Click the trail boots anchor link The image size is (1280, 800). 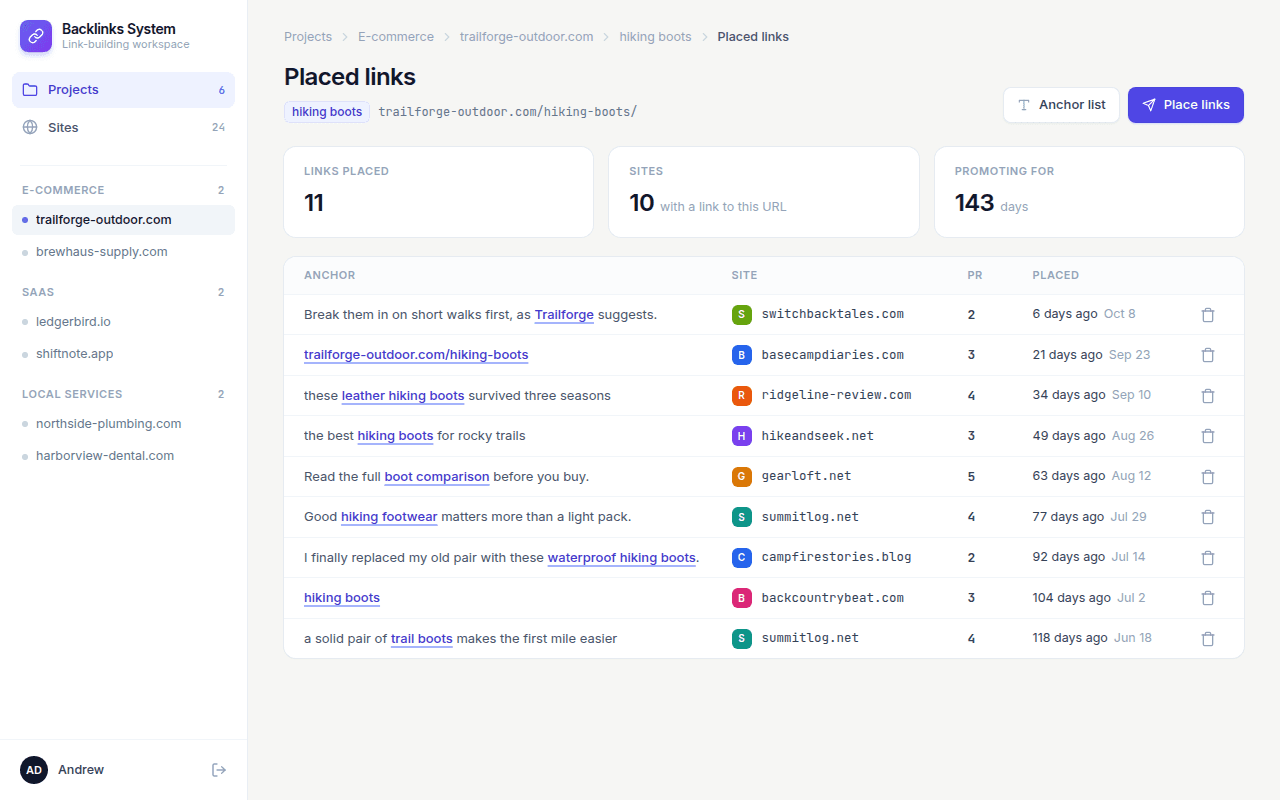point(422,639)
